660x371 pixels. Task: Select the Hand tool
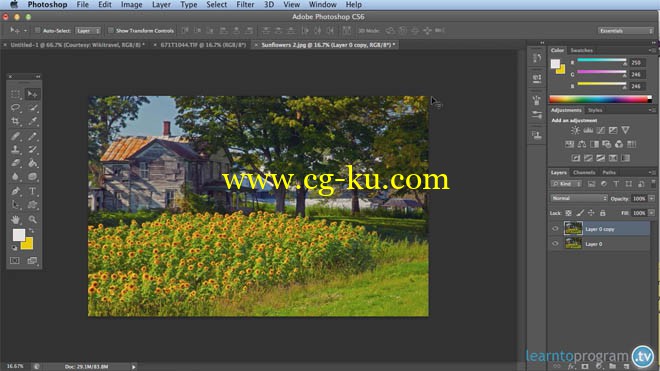[16, 219]
